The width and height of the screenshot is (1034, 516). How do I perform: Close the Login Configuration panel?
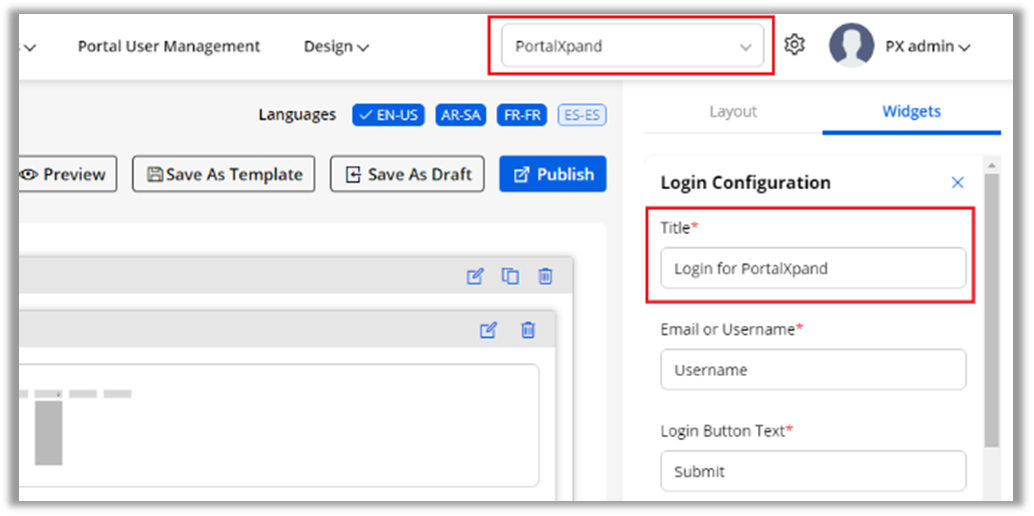point(957,182)
